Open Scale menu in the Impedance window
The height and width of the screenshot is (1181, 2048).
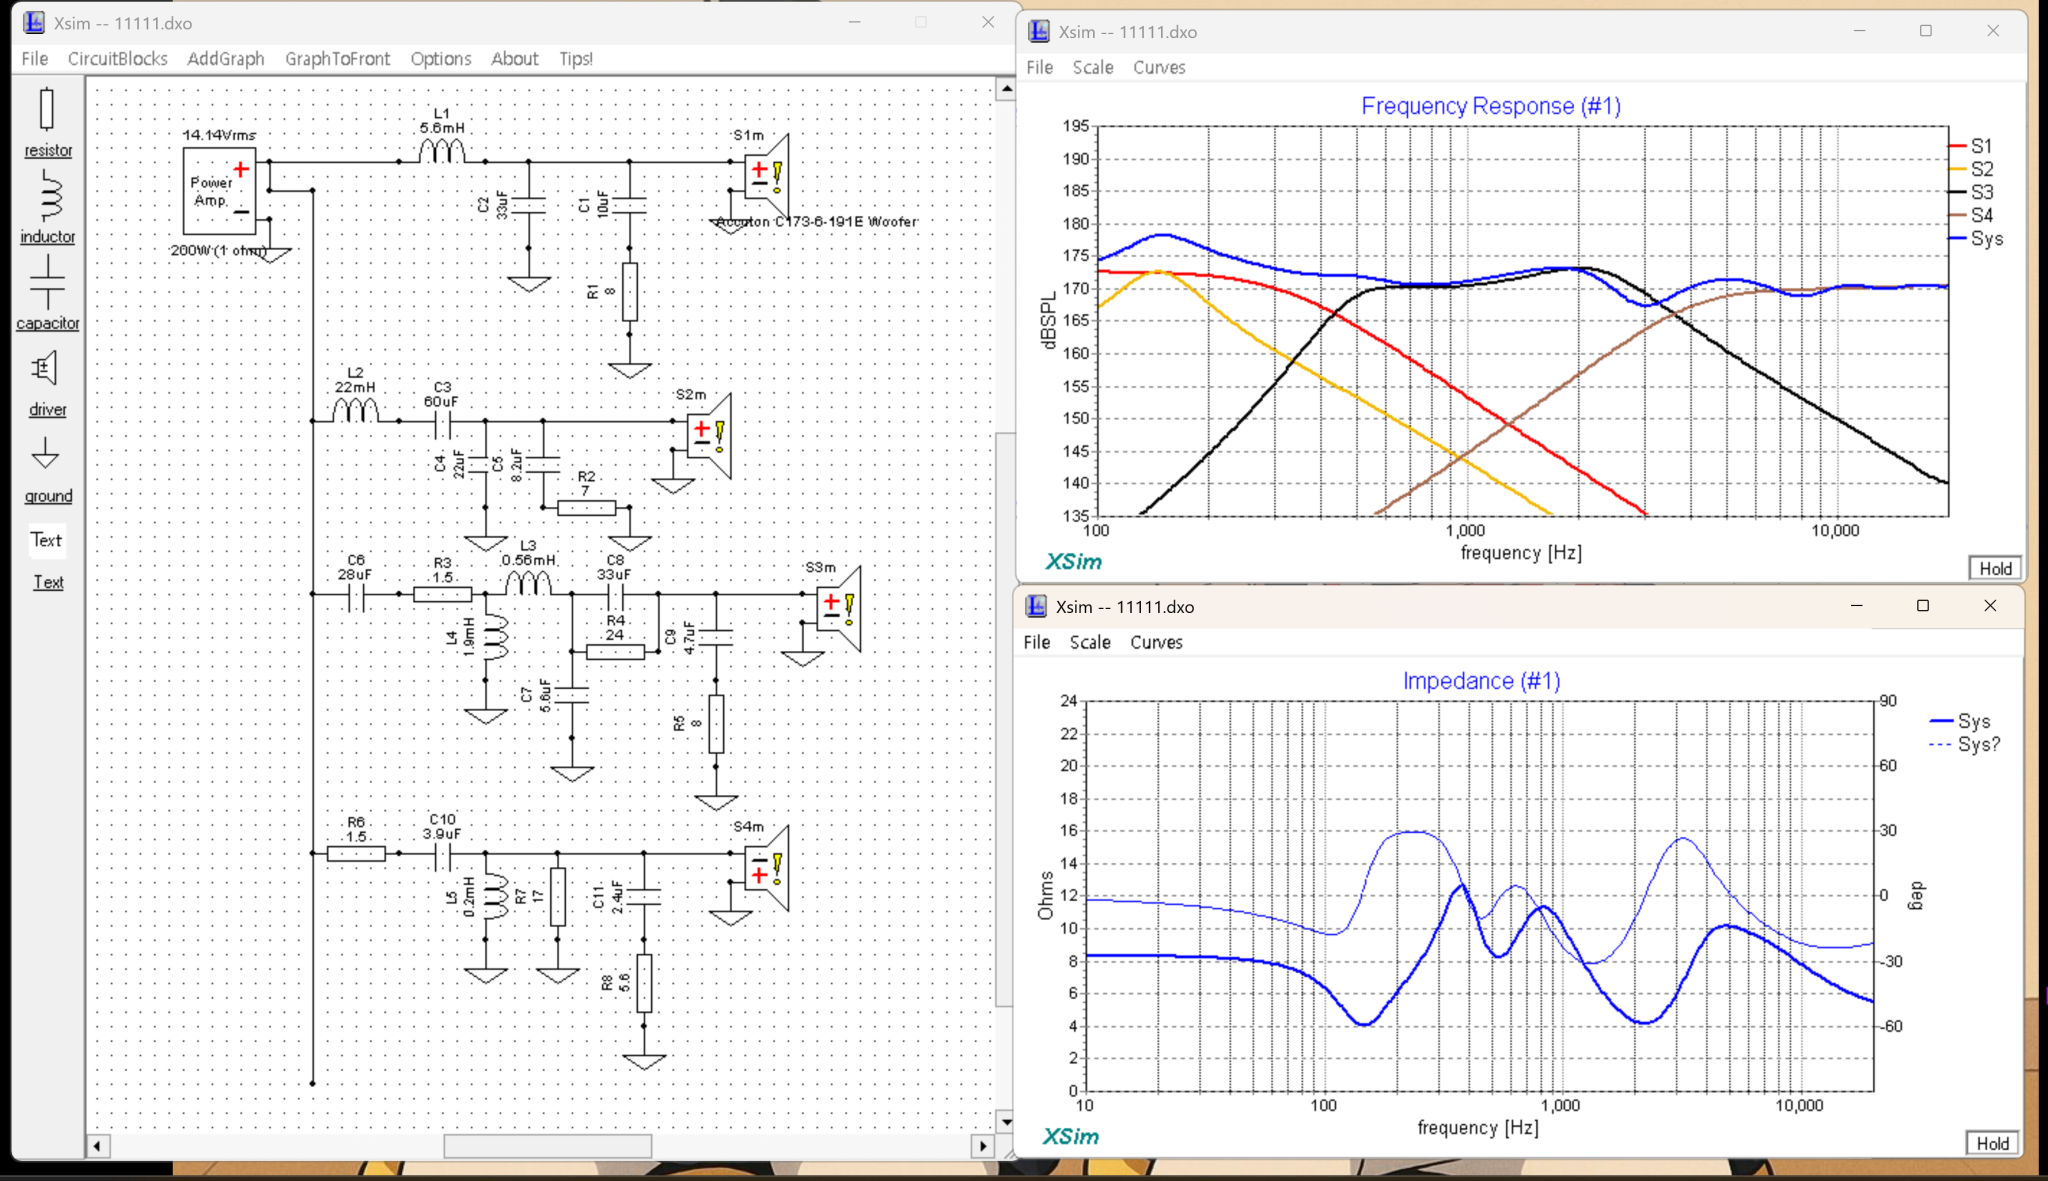[x=1090, y=642]
